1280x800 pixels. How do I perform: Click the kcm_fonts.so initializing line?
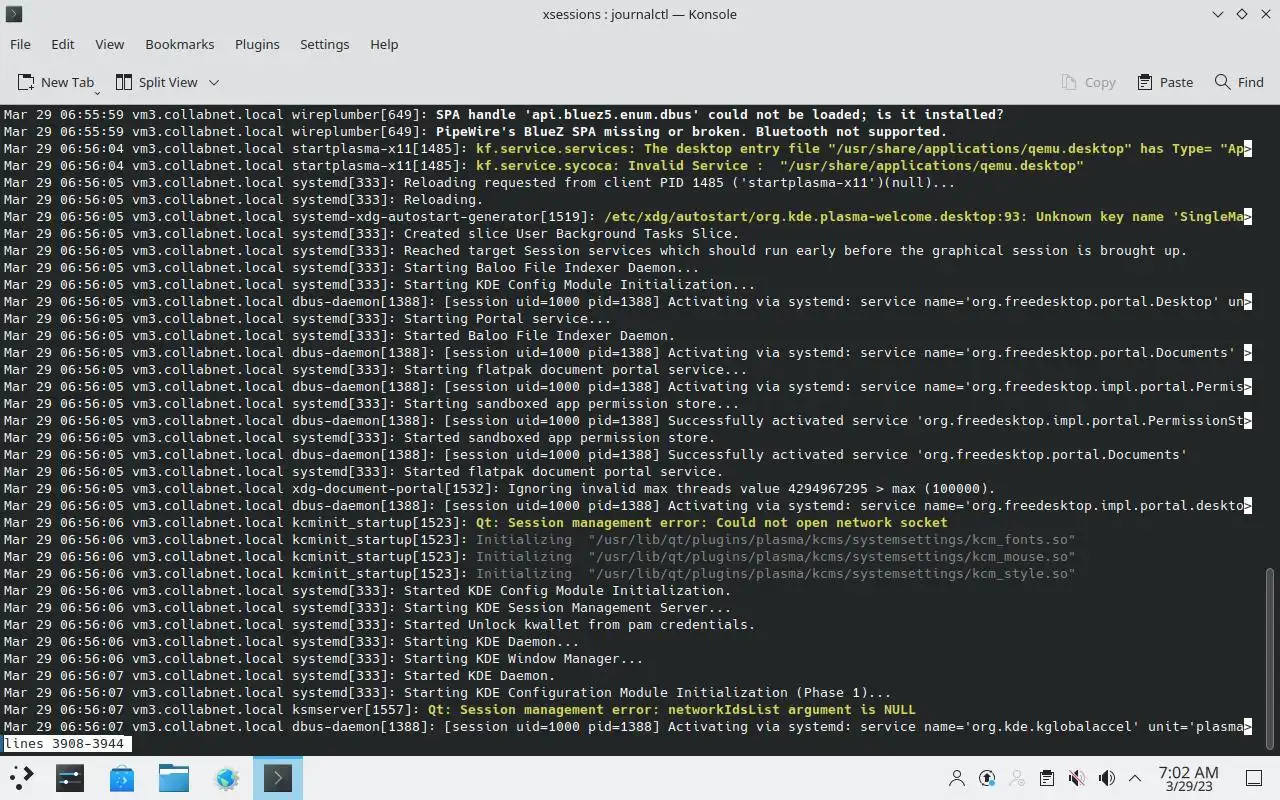coord(539,539)
